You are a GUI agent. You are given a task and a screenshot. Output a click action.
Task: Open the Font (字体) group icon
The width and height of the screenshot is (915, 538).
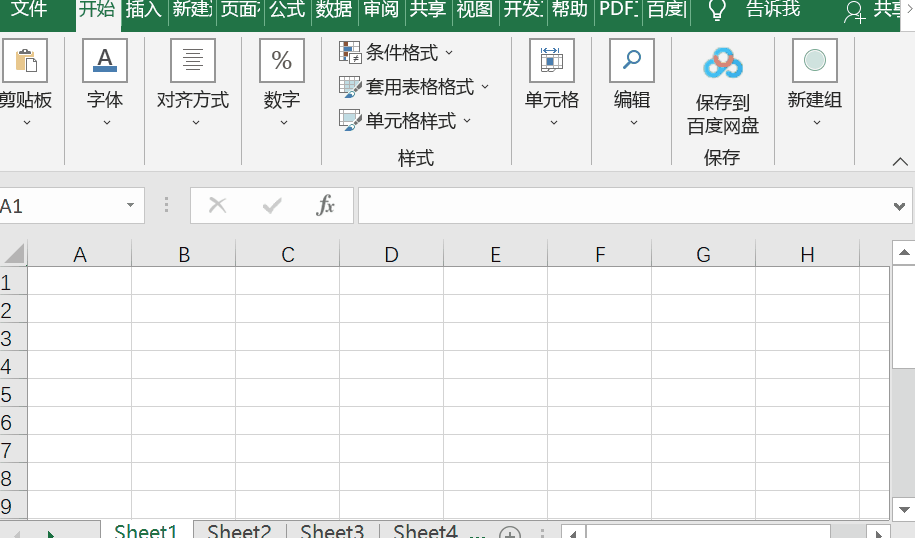(x=105, y=61)
